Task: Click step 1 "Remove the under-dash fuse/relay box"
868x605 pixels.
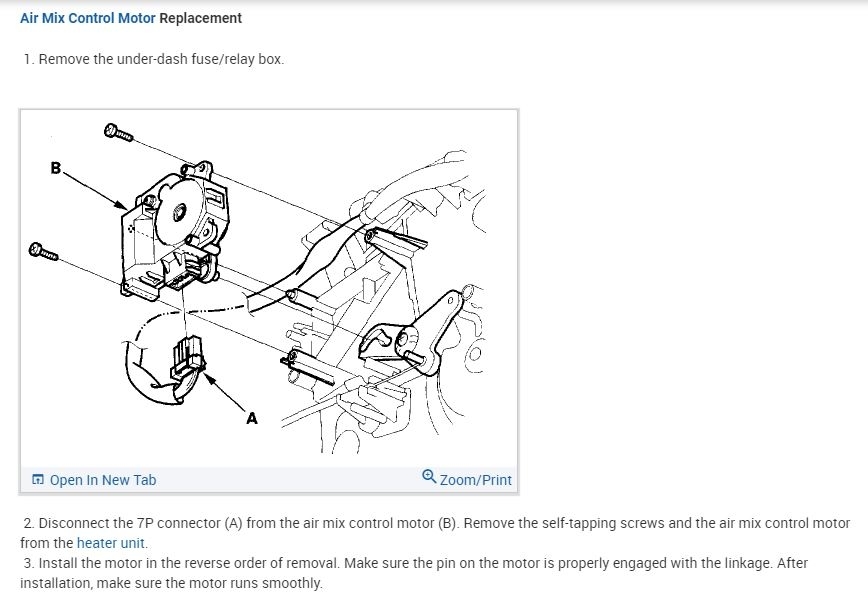Action: point(154,59)
